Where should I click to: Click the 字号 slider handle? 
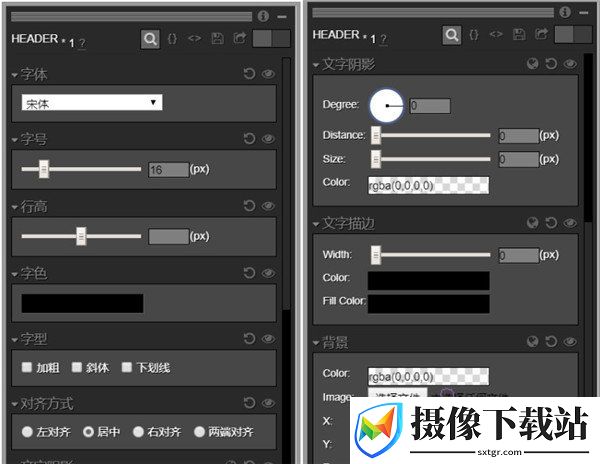click(x=44, y=169)
